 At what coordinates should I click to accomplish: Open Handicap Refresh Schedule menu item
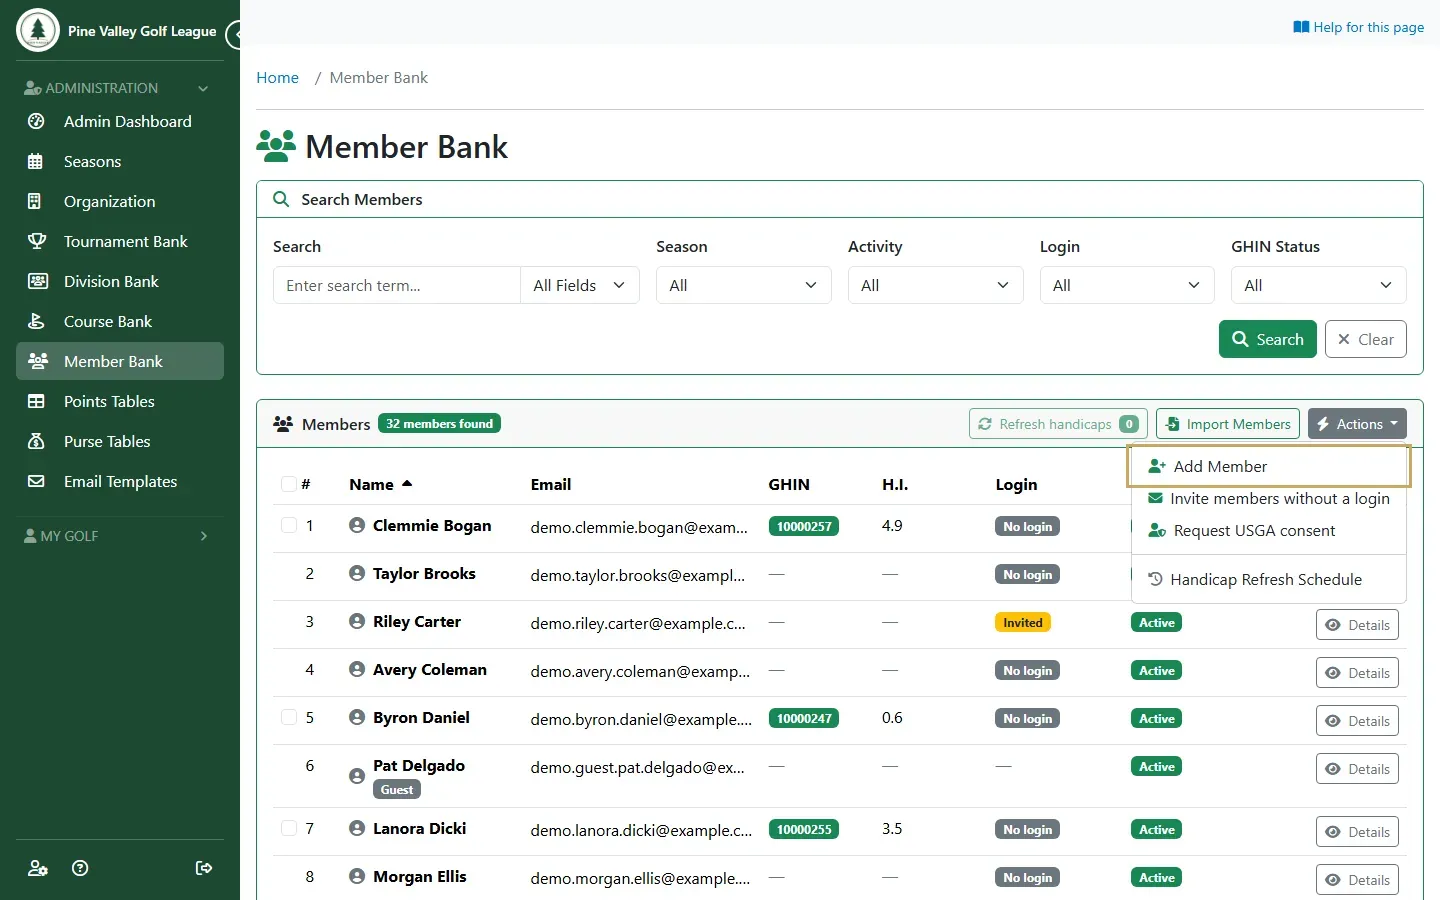(x=1268, y=579)
